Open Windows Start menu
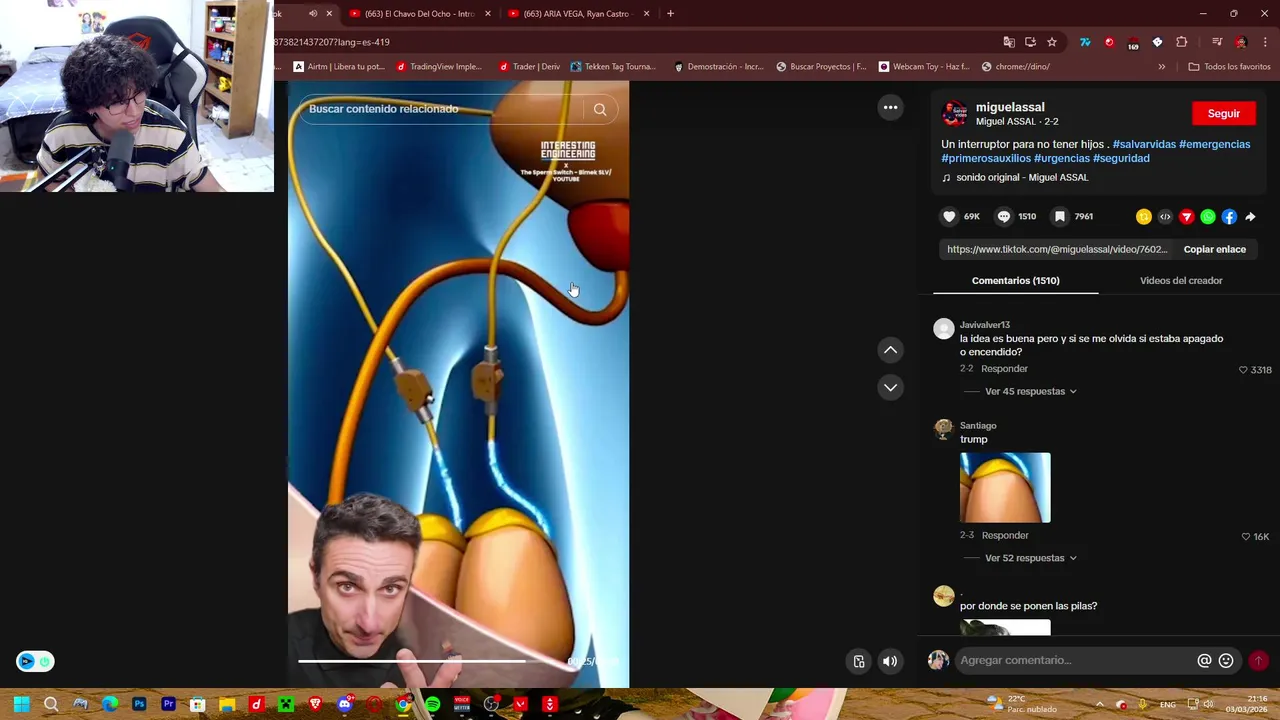This screenshot has height=720, width=1280. (21, 704)
